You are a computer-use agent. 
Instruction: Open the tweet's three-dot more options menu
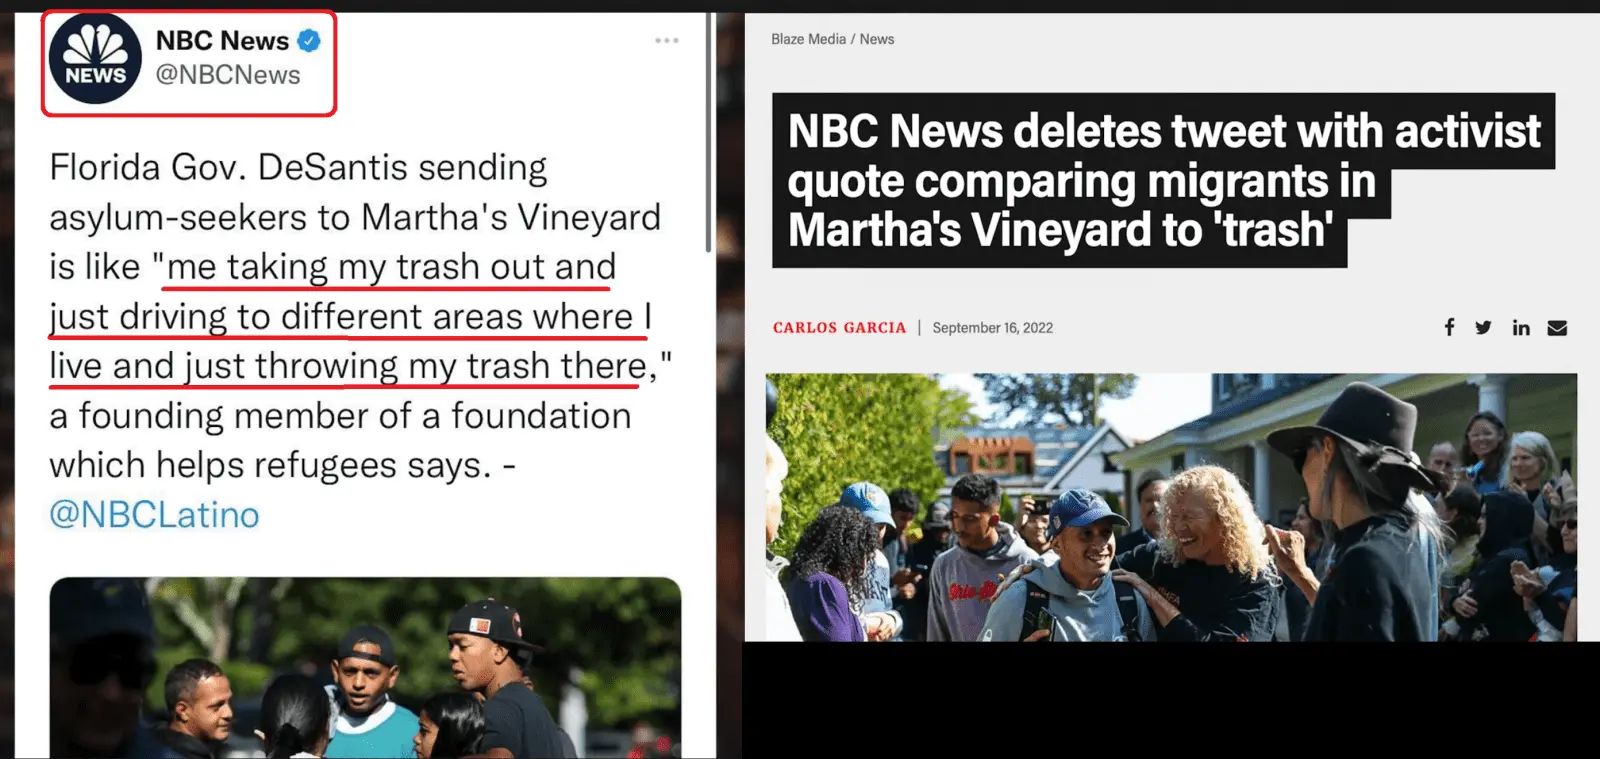point(667,41)
